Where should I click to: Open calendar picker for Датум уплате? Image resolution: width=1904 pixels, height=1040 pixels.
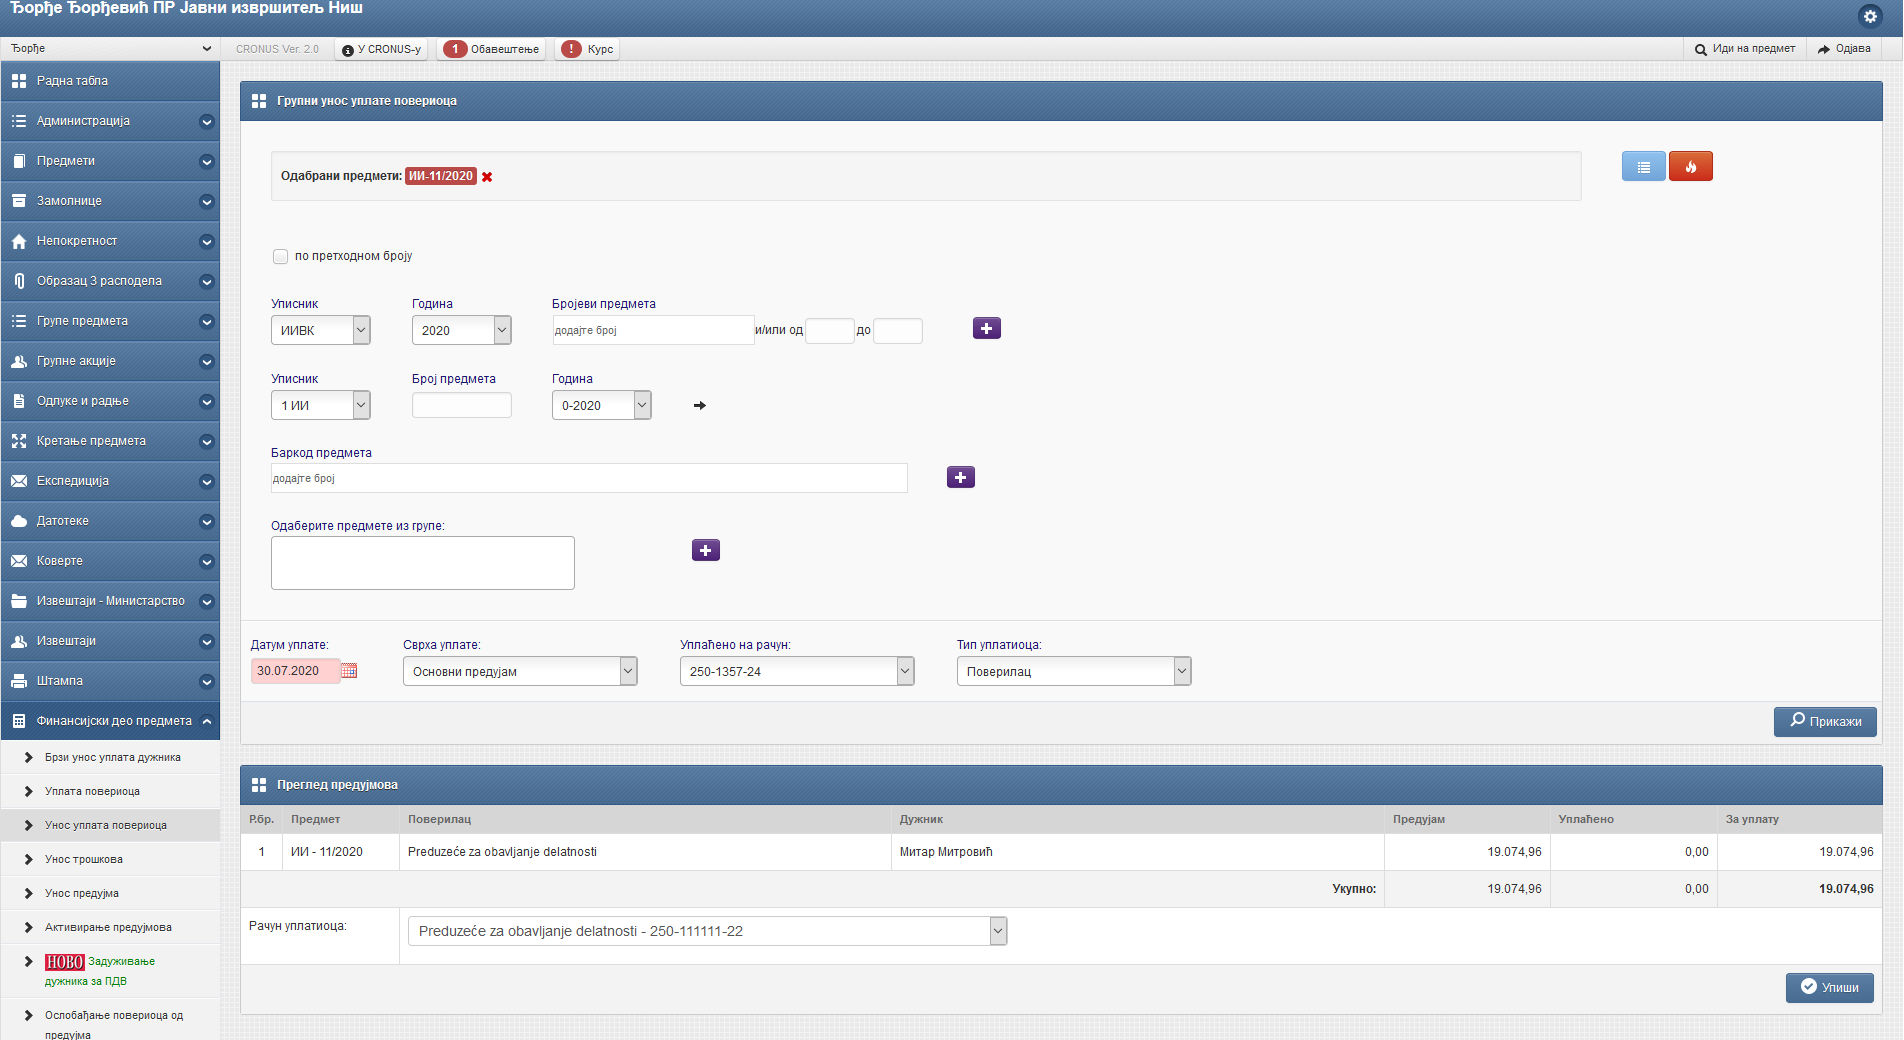pos(349,671)
